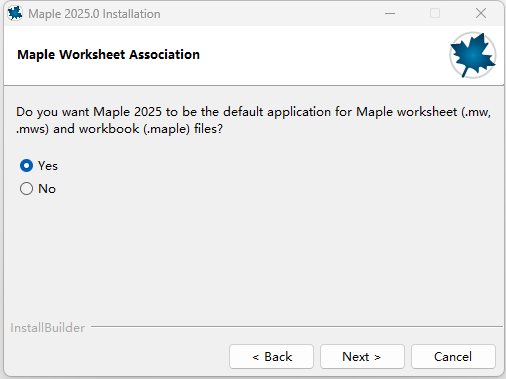
Task: Select the No radio button
Action: click(x=26, y=189)
